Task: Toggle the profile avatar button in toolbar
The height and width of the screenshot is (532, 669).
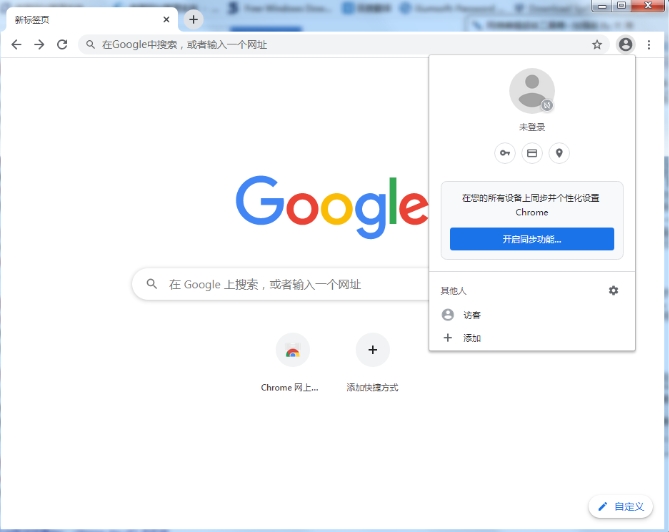Action: pyautogui.click(x=625, y=44)
